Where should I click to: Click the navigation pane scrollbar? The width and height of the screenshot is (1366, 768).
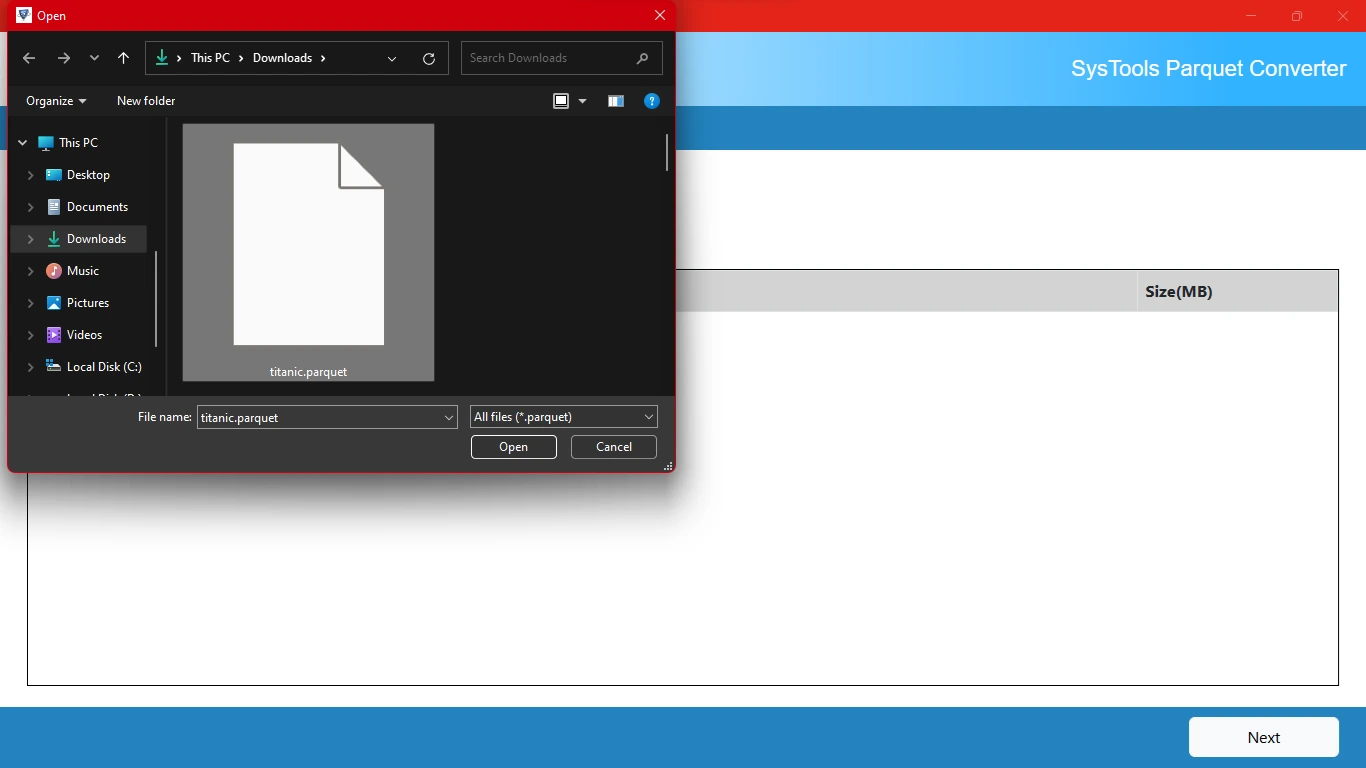(x=156, y=299)
